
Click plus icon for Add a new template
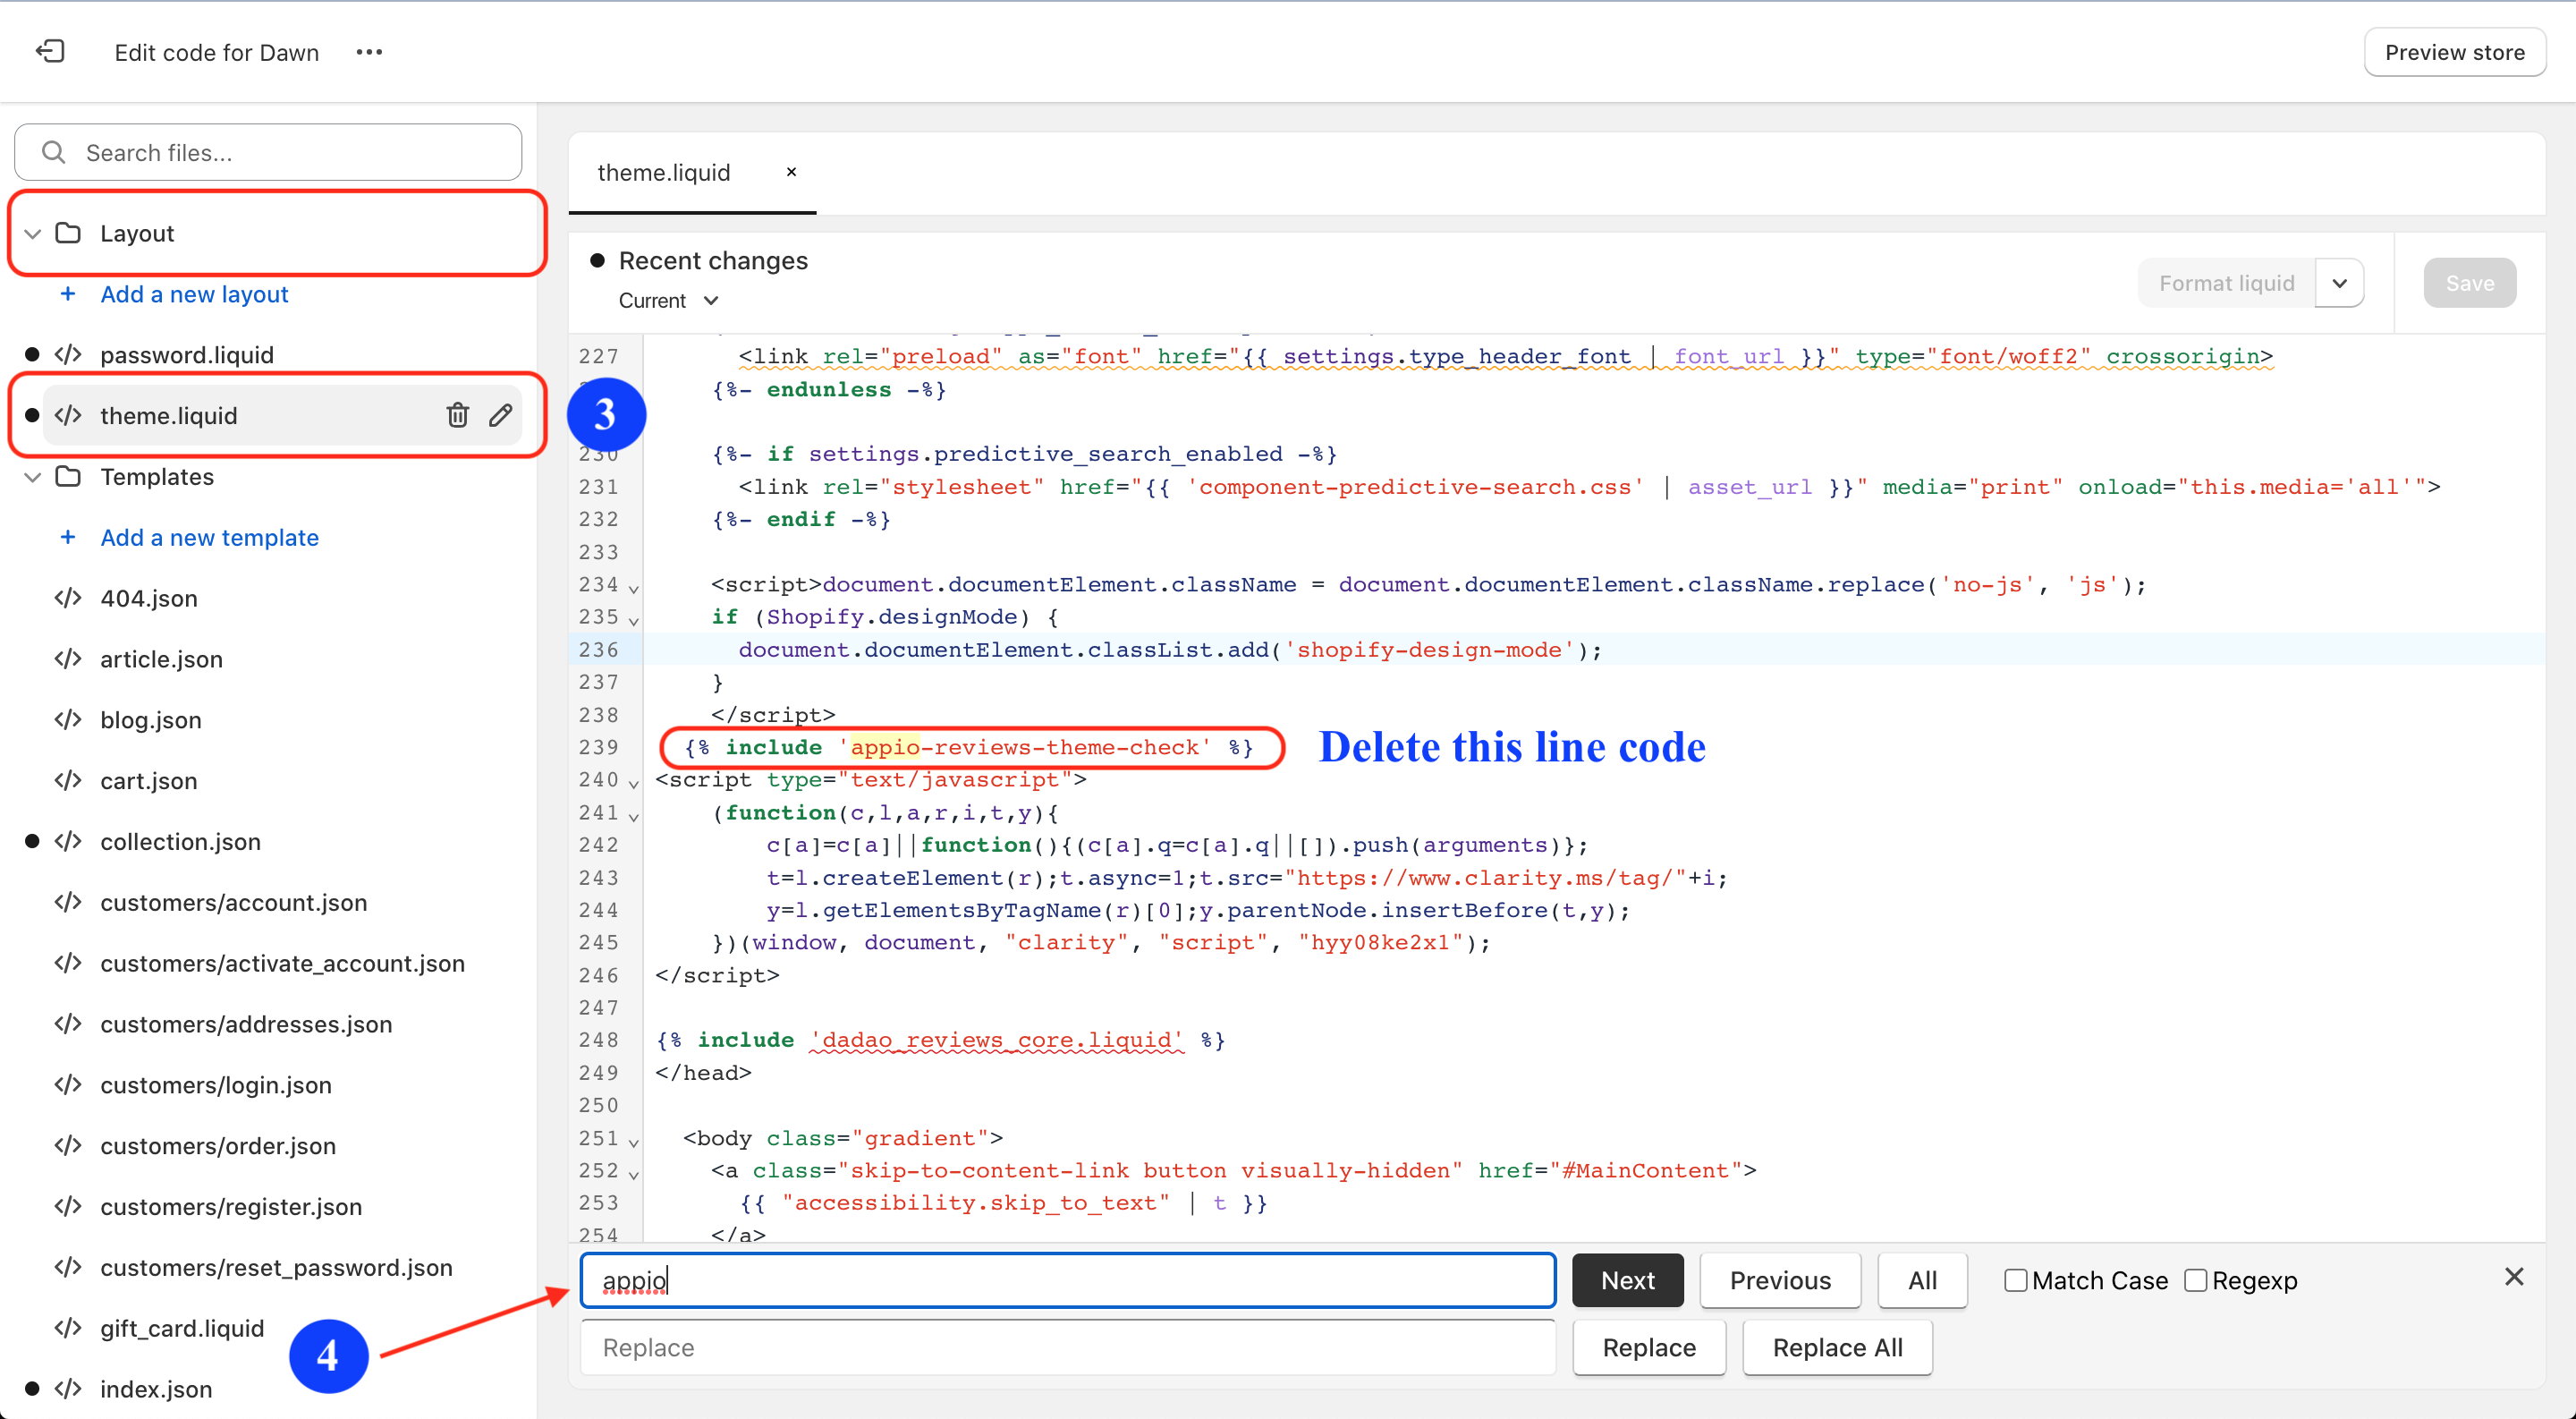[x=68, y=537]
